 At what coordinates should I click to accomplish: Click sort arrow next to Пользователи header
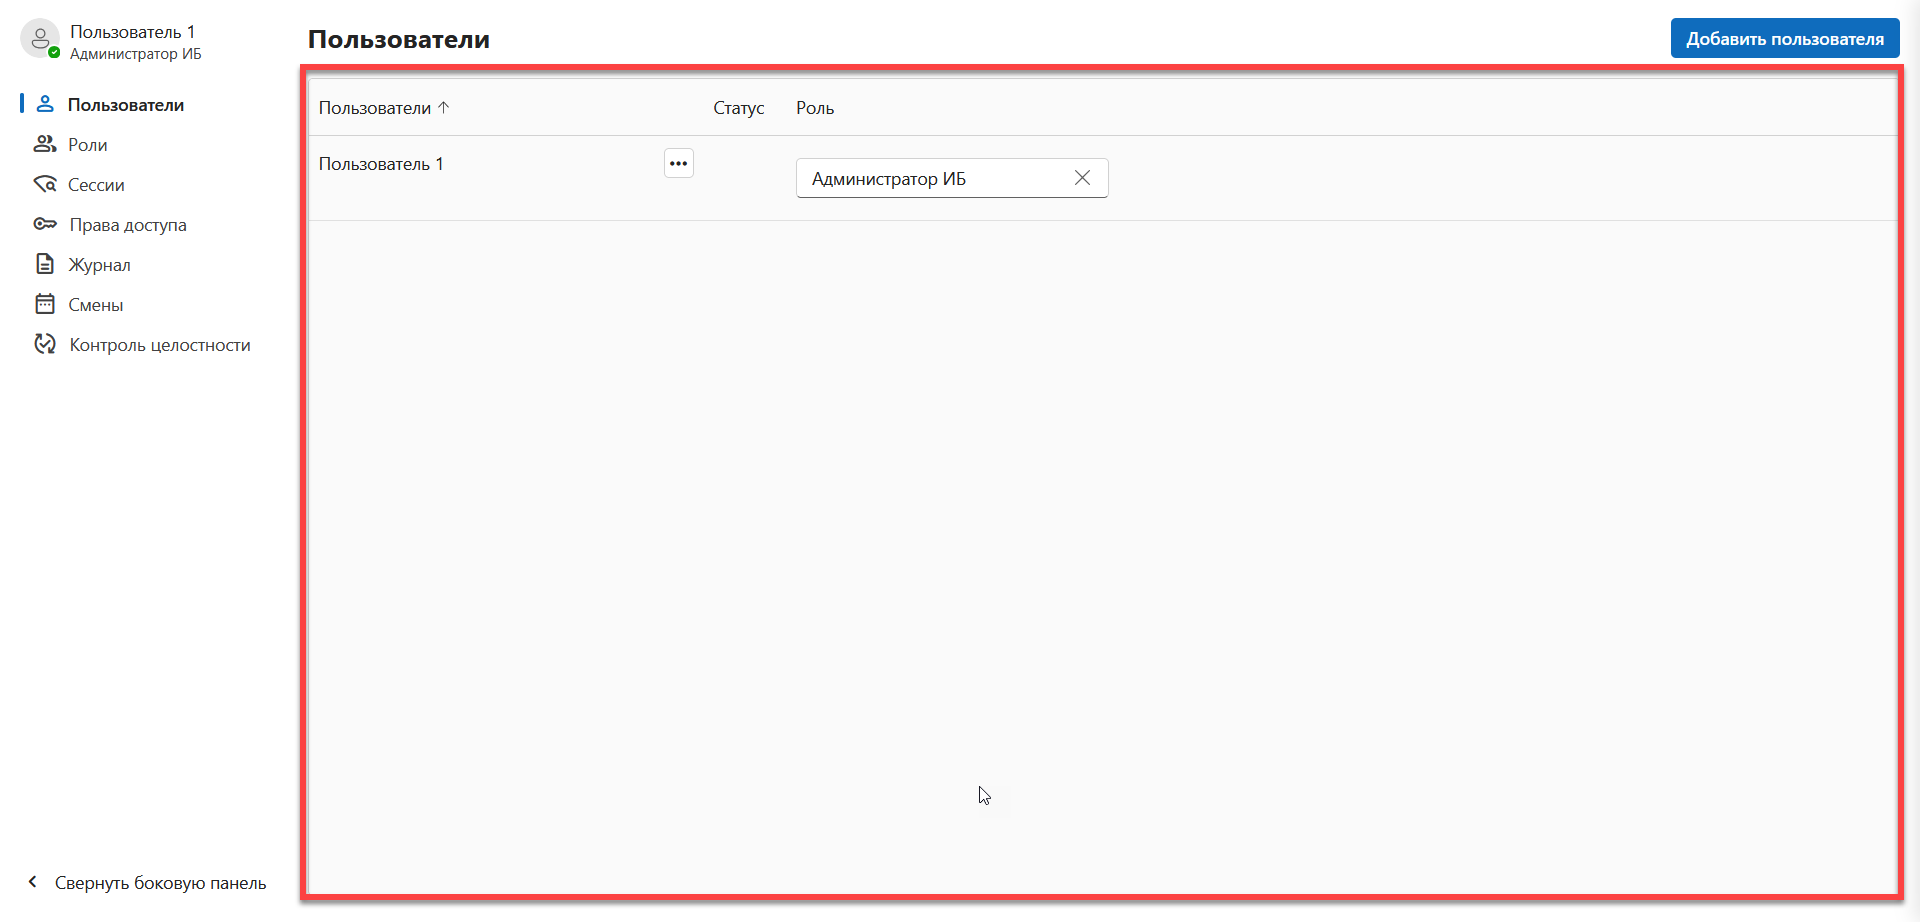click(444, 107)
